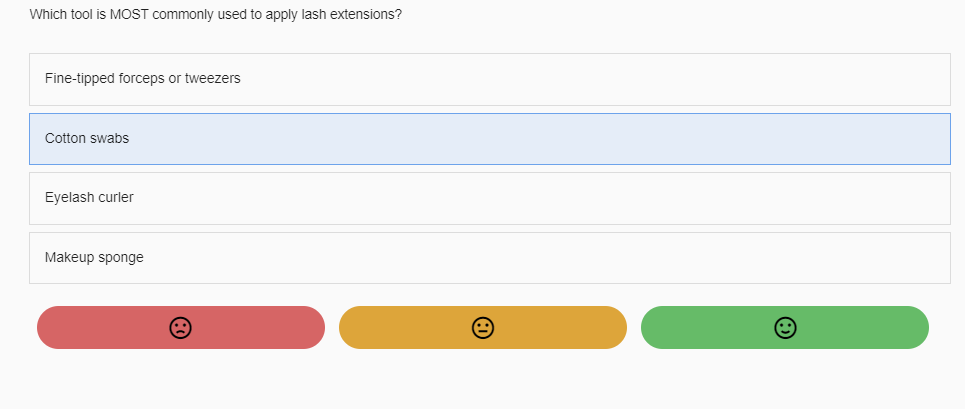
Task: Click the lash extensions question text
Action: [216, 15]
